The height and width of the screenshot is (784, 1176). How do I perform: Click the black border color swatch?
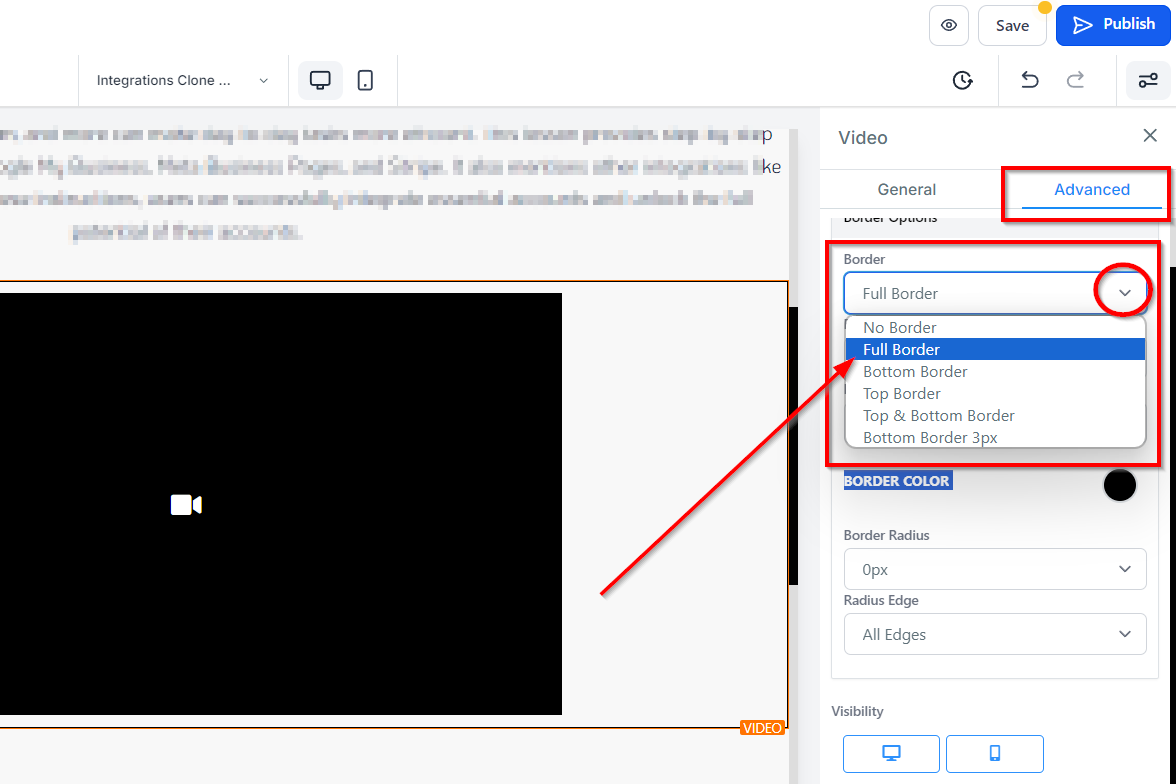coord(1119,485)
